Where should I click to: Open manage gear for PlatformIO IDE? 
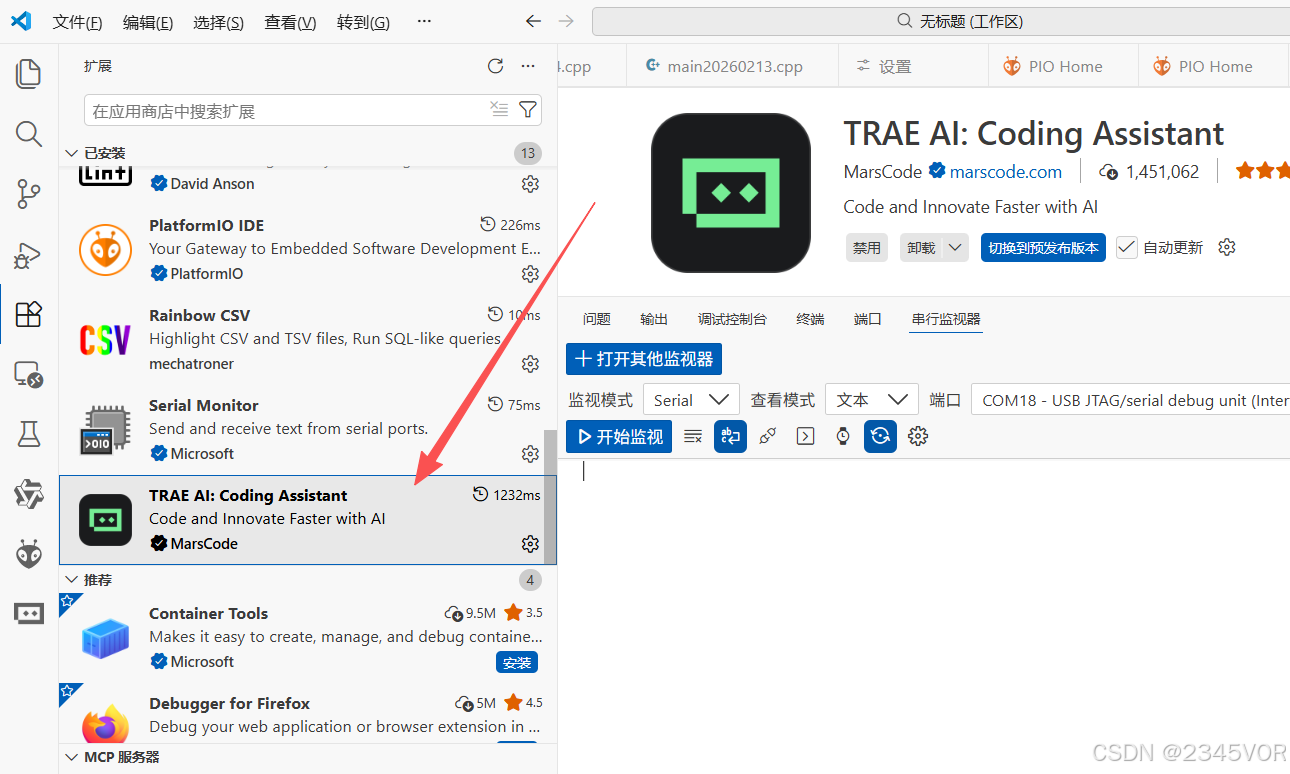530,273
